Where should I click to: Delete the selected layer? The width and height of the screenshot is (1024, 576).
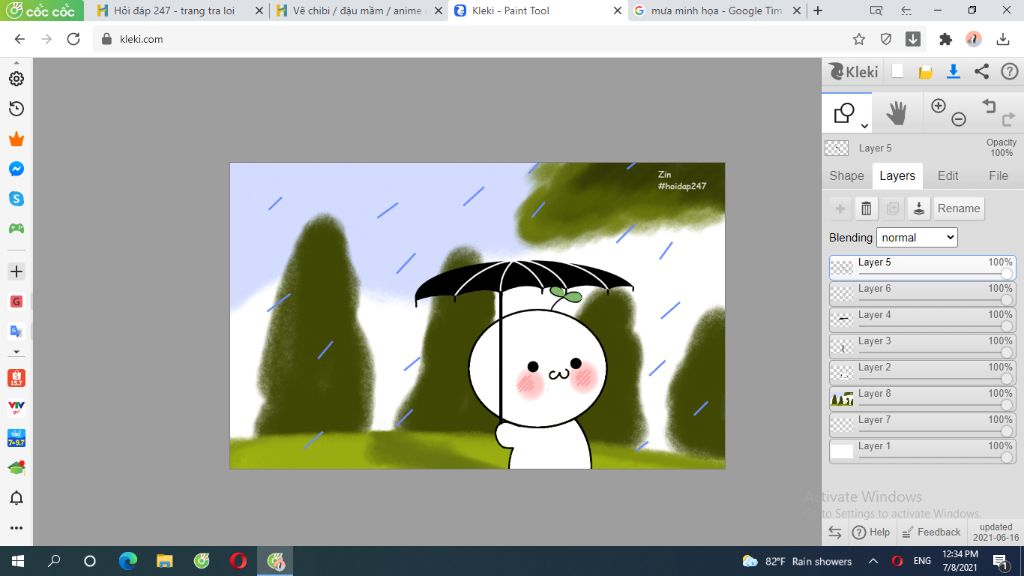(x=866, y=208)
